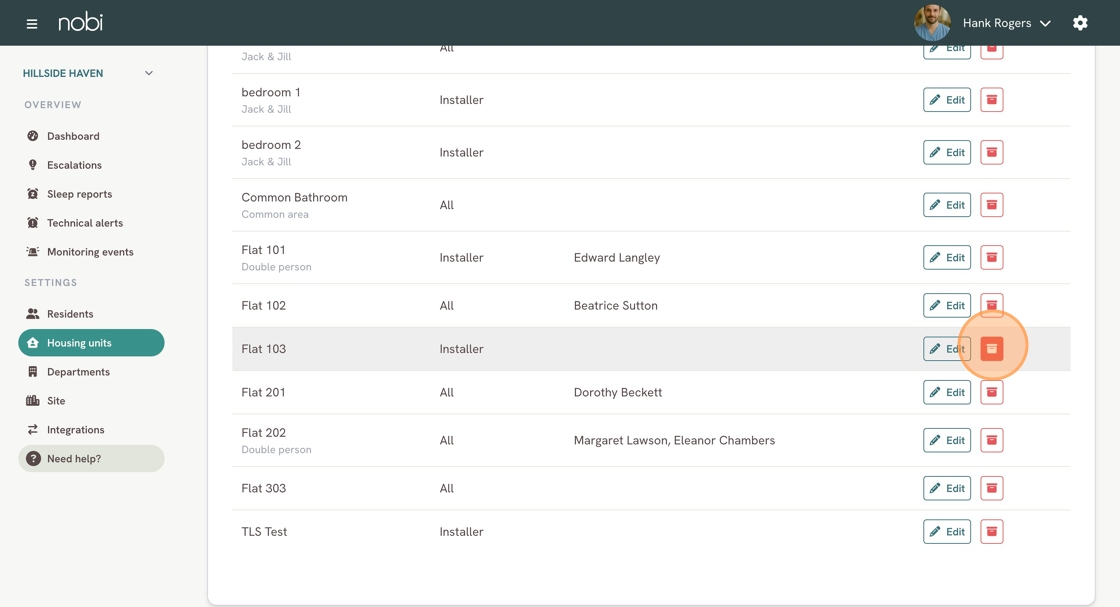Image resolution: width=1120 pixels, height=607 pixels.
Task: Open Integrations settings in sidebar
Action: (75, 430)
